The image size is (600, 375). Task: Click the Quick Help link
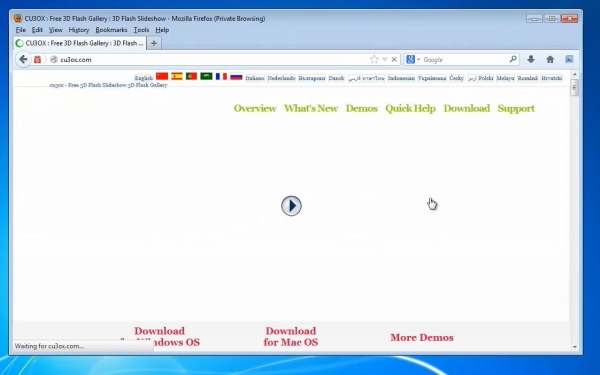410,108
